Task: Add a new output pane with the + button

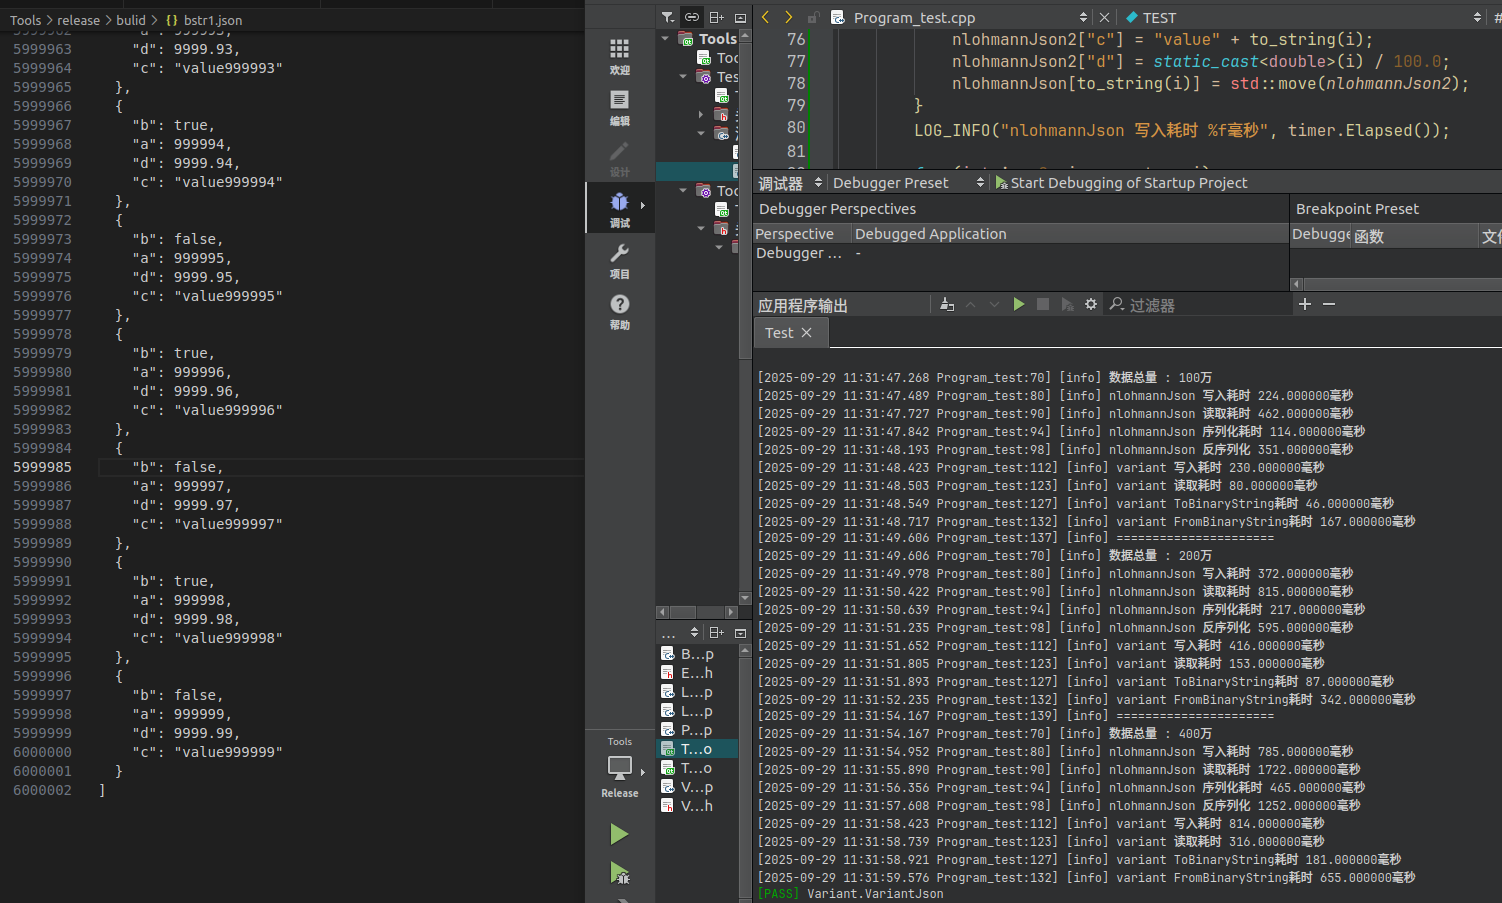Action: pos(1304,304)
